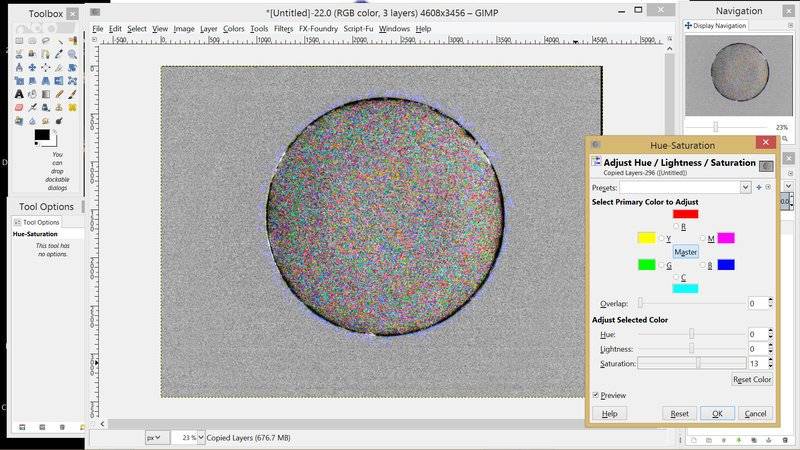Select the Zoom magnifier tool
This screenshot has height=450, width=800.
click(72, 54)
